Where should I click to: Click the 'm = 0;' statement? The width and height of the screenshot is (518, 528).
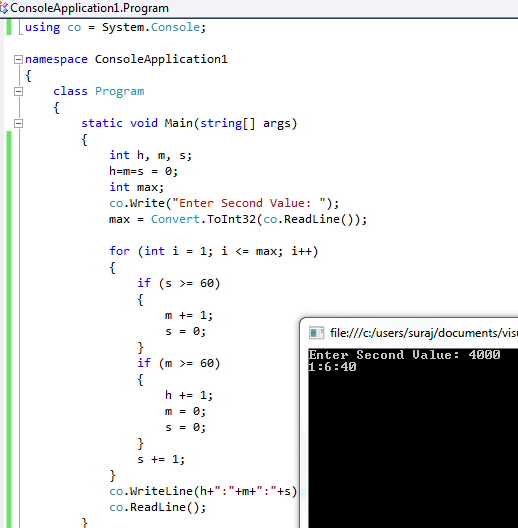pos(185,411)
